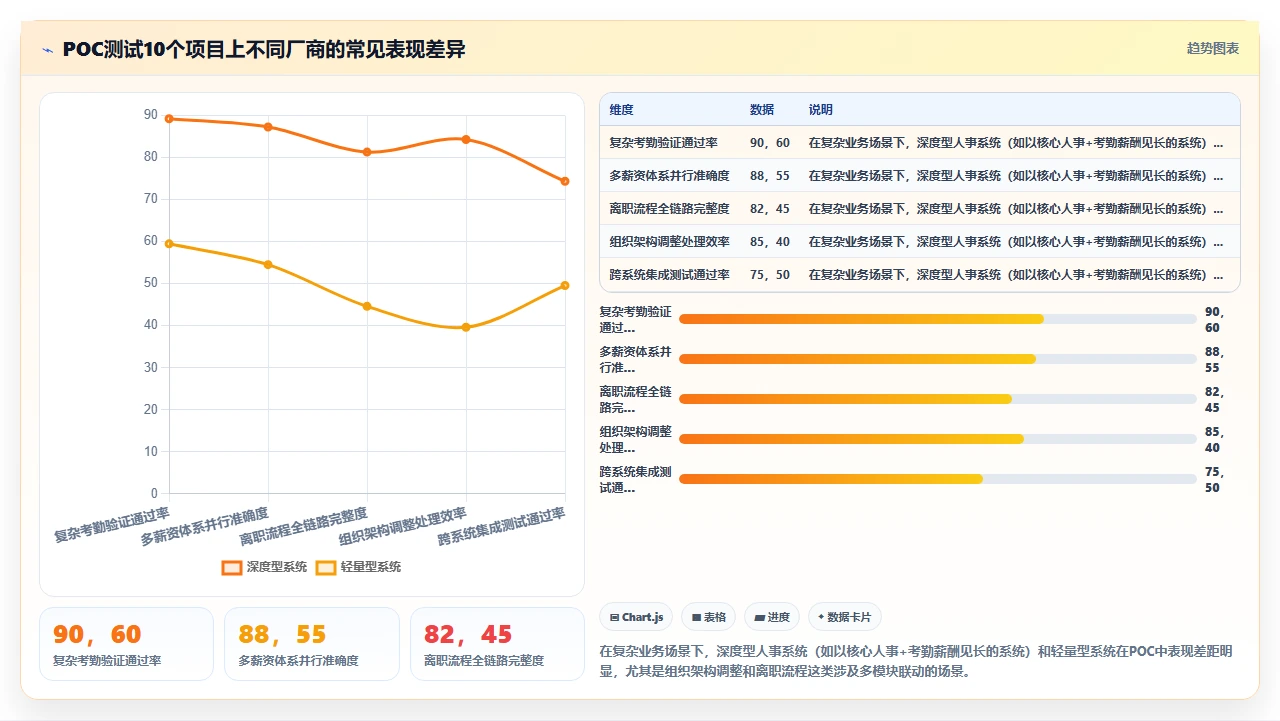This screenshot has height=721, width=1280.
Task: Click progress bar for 多薪资体系并行准
Action: pos(937,359)
